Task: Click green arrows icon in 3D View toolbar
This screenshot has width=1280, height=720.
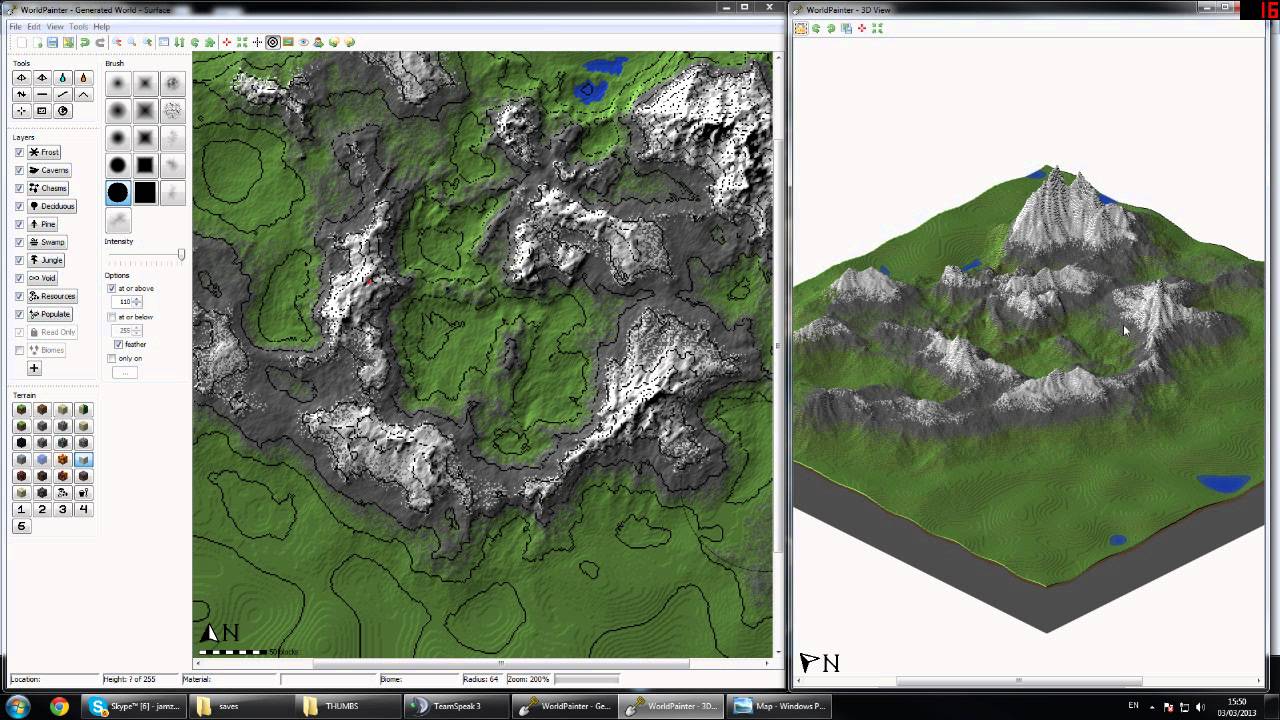Action: coord(877,28)
